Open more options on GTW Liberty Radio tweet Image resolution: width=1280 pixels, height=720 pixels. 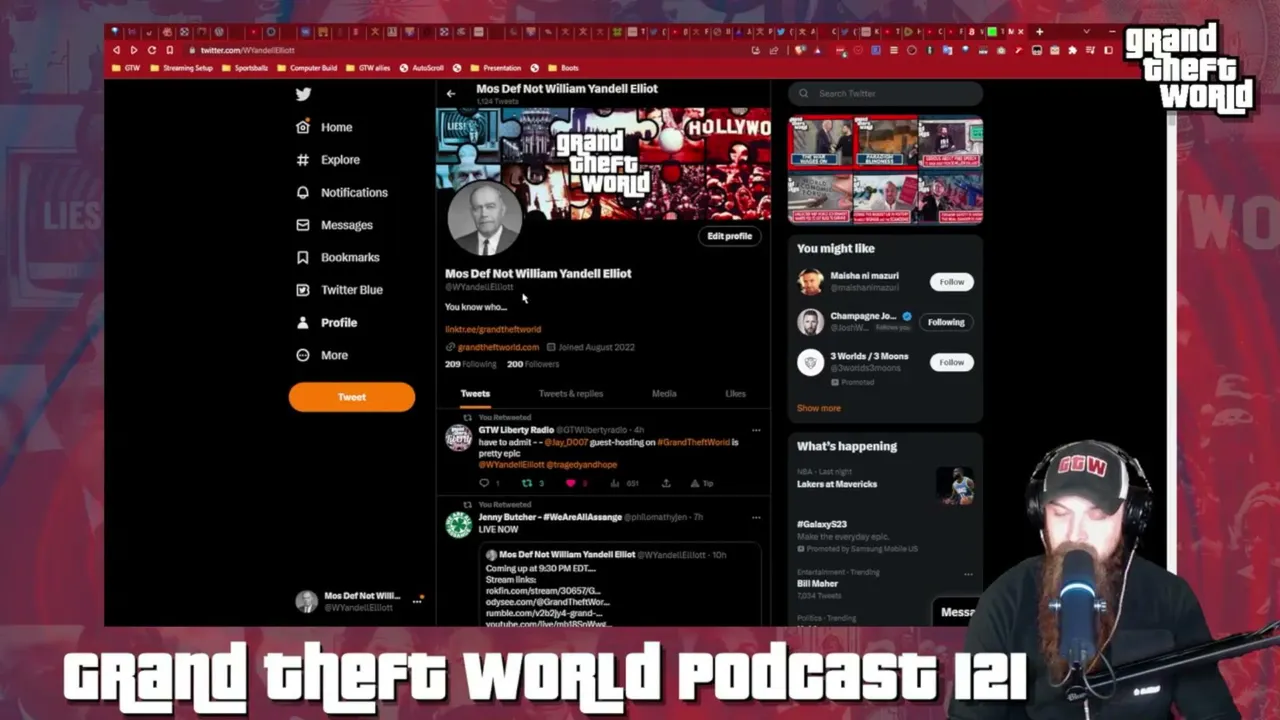pos(756,430)
